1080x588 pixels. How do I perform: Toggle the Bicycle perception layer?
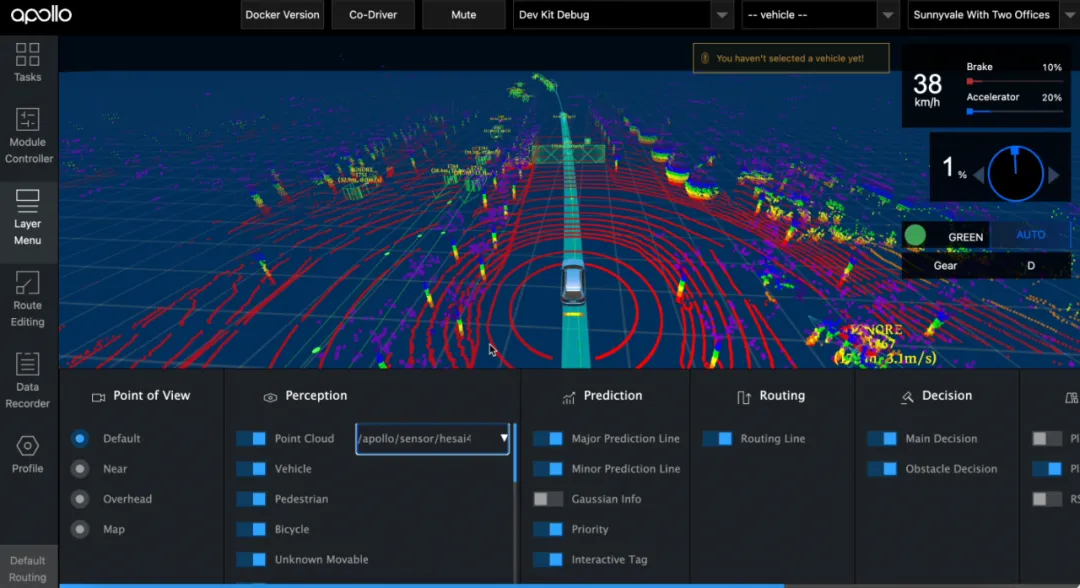(251, 529)
